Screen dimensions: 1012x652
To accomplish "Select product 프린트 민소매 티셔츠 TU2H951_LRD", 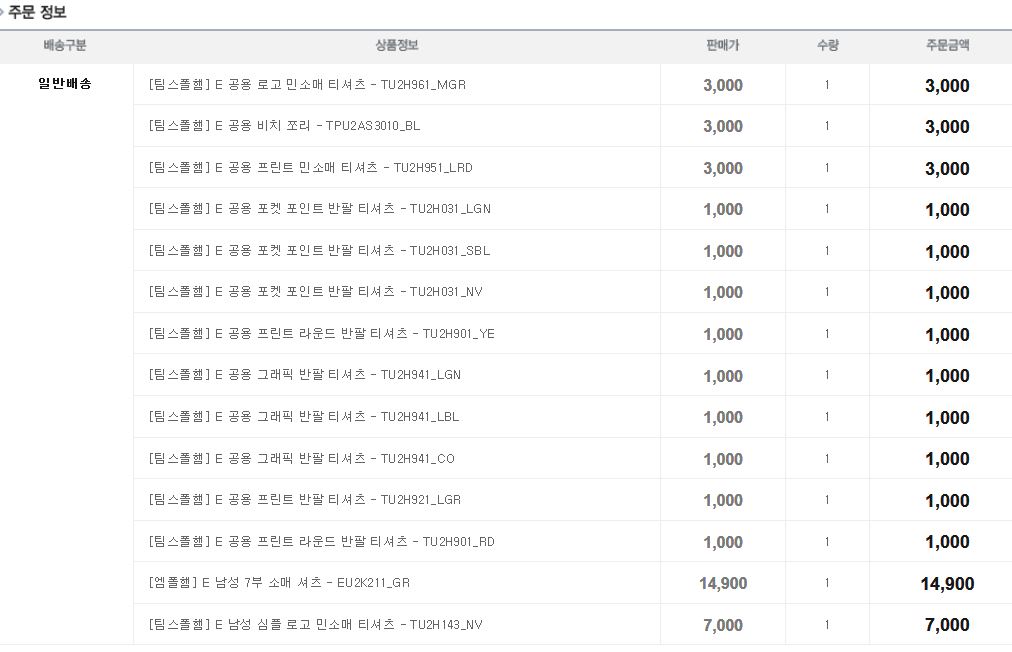I will (310, 168).
